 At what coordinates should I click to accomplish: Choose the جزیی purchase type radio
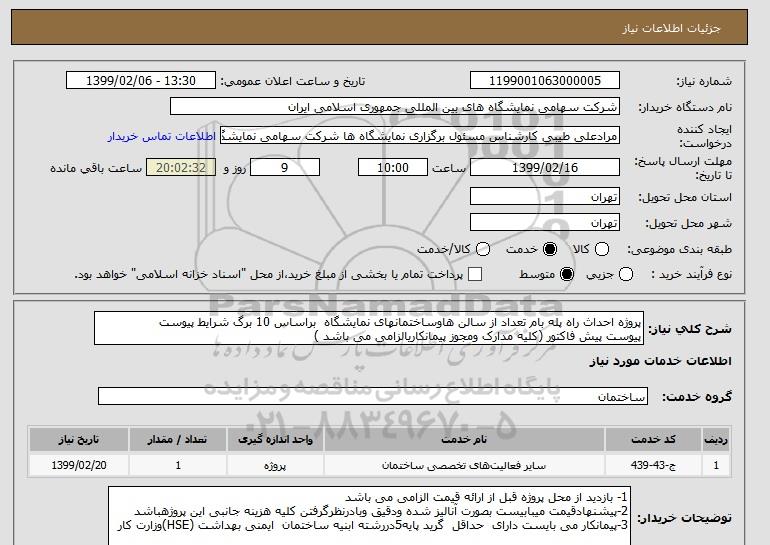point(626,274)
